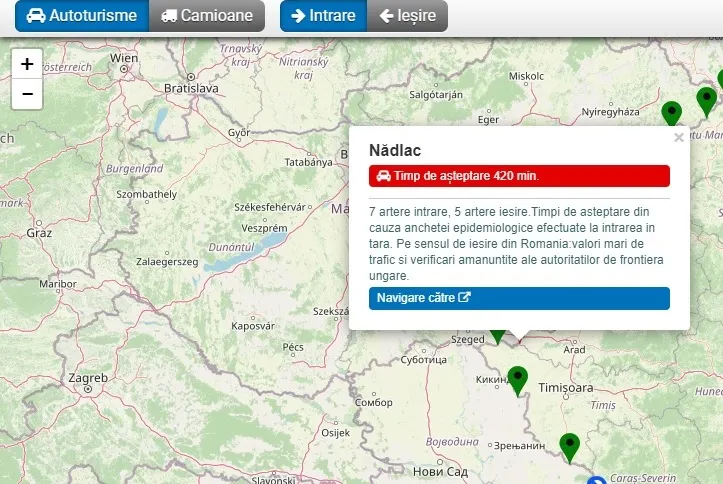Viewport: 723px width, 484px height.
Task: Click the Timișoara city label
Action: coord(566,388)
